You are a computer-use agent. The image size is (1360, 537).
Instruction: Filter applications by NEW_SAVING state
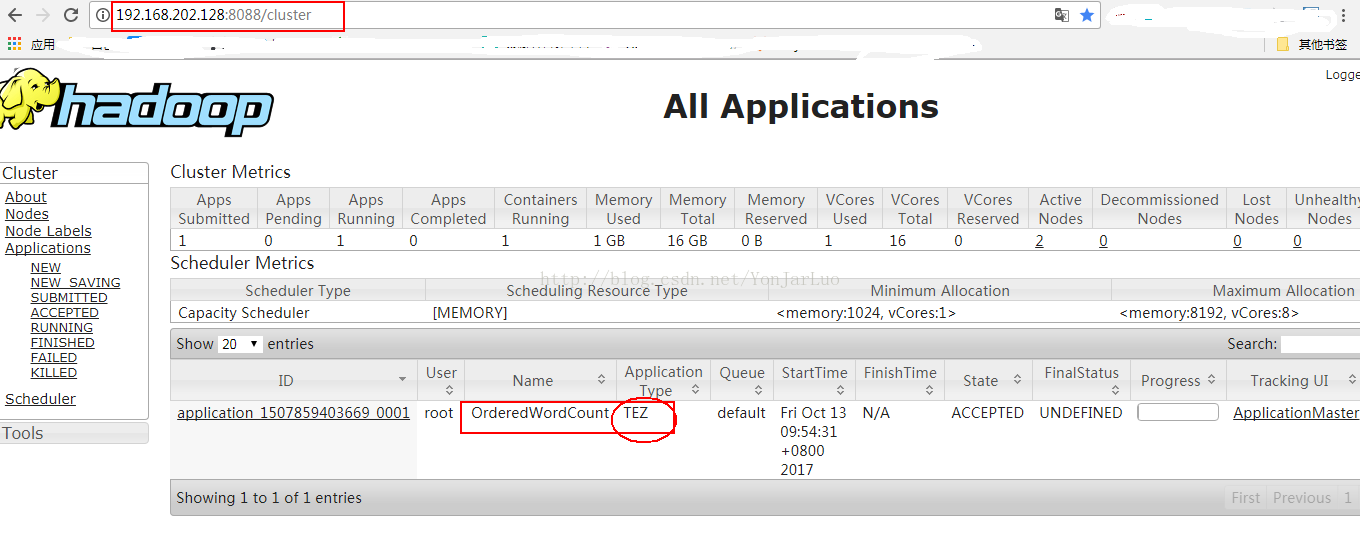click(x=75, y=283)
